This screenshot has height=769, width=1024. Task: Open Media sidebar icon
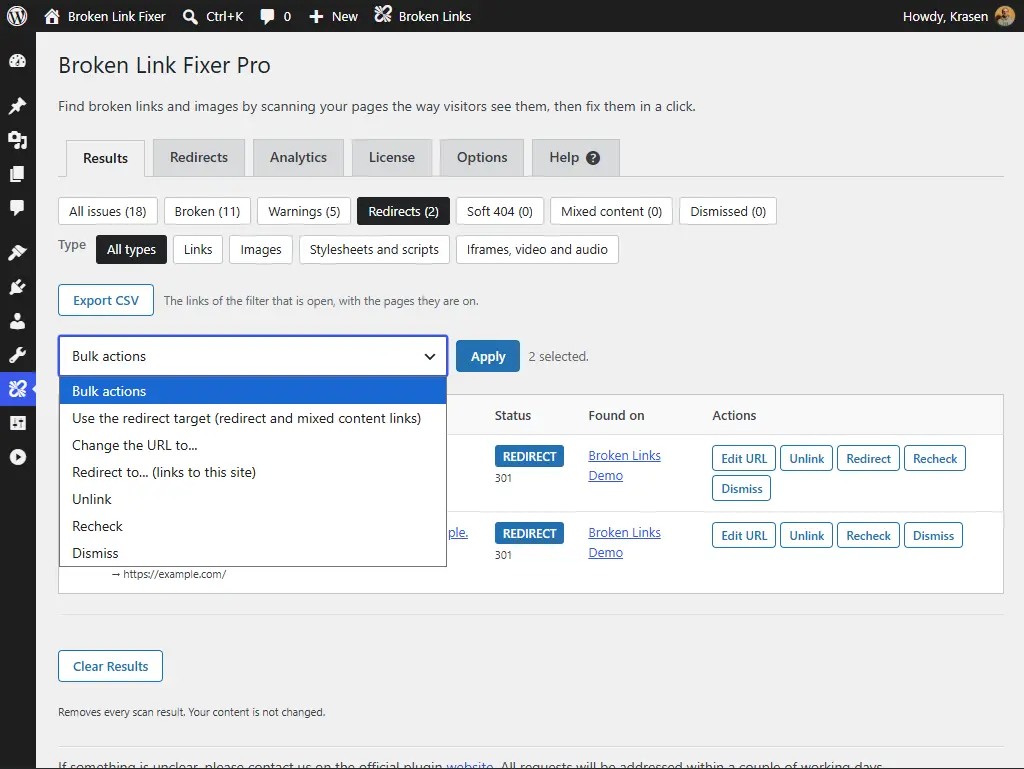pos(18,140)
